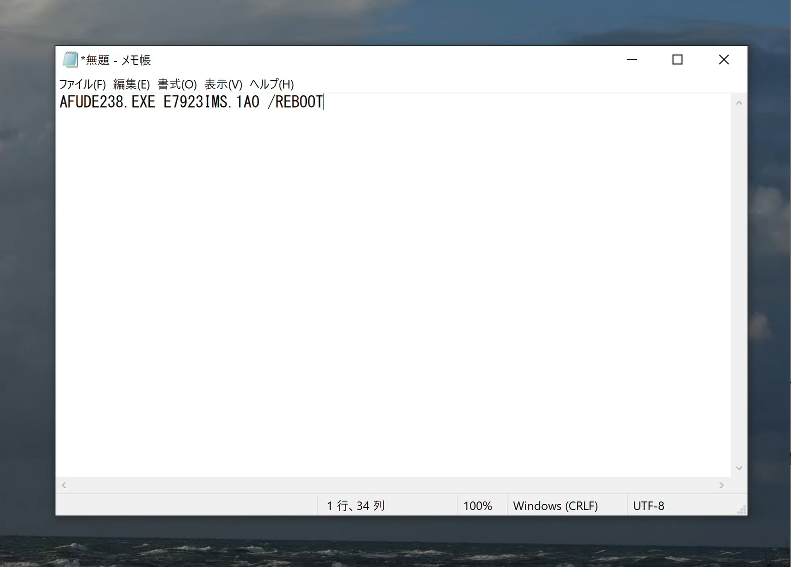Click the 無題 - メモ帳 window title

116,60
